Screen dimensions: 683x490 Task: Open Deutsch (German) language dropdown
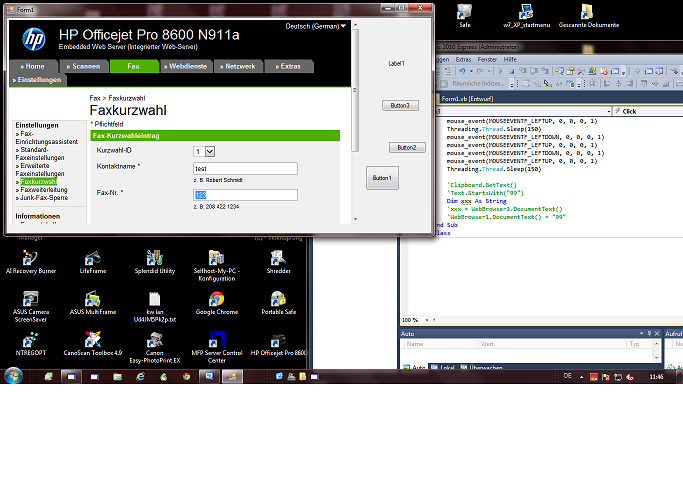tap(315, 26)
